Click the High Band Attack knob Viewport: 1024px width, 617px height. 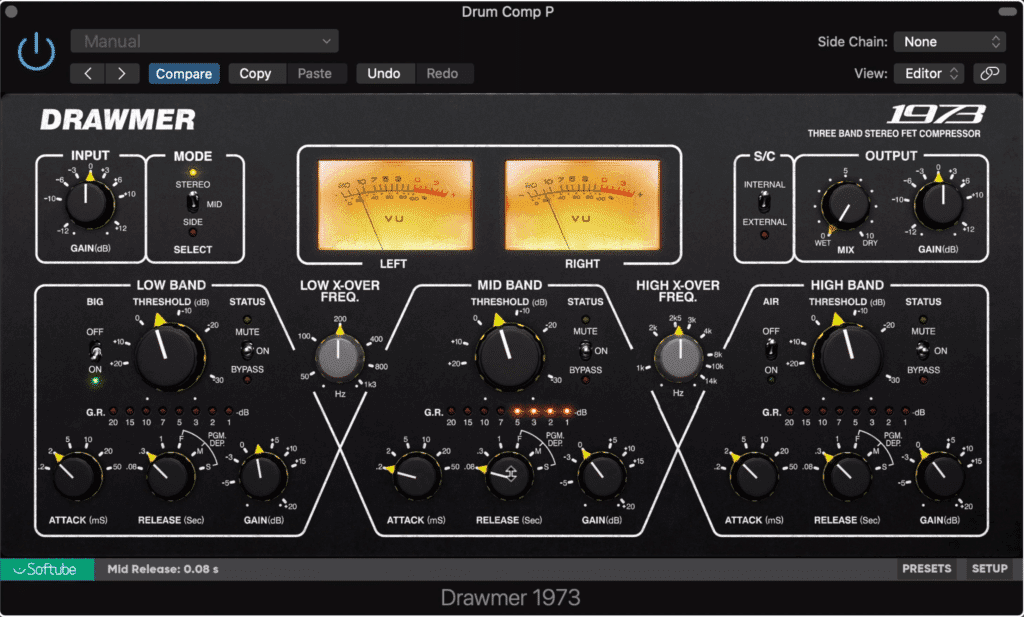click(754, 476)
